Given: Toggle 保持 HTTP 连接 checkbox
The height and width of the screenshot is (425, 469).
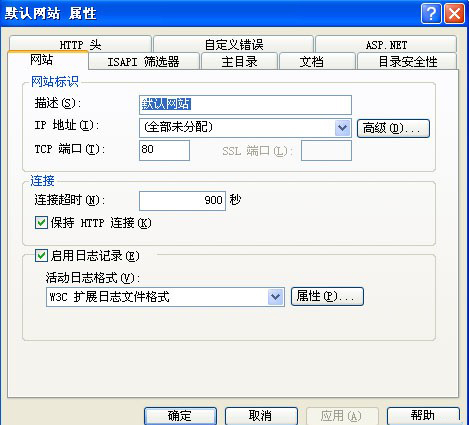Looking at the screenshot, I should pyautogui.click(x=41, y=223).
